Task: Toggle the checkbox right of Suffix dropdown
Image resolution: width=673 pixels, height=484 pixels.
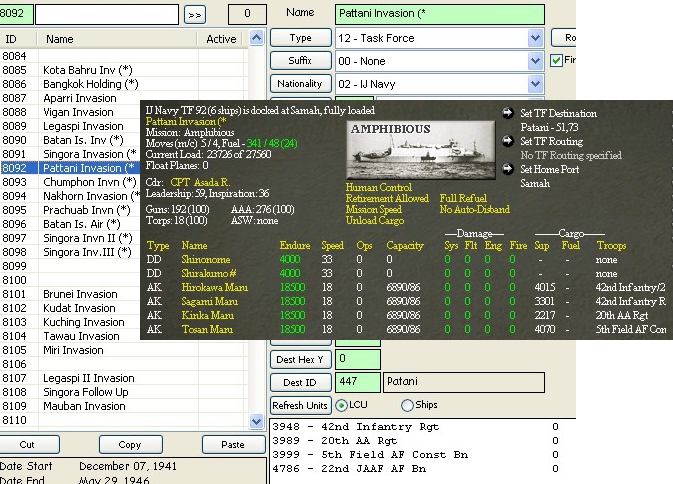Action: 557,61
